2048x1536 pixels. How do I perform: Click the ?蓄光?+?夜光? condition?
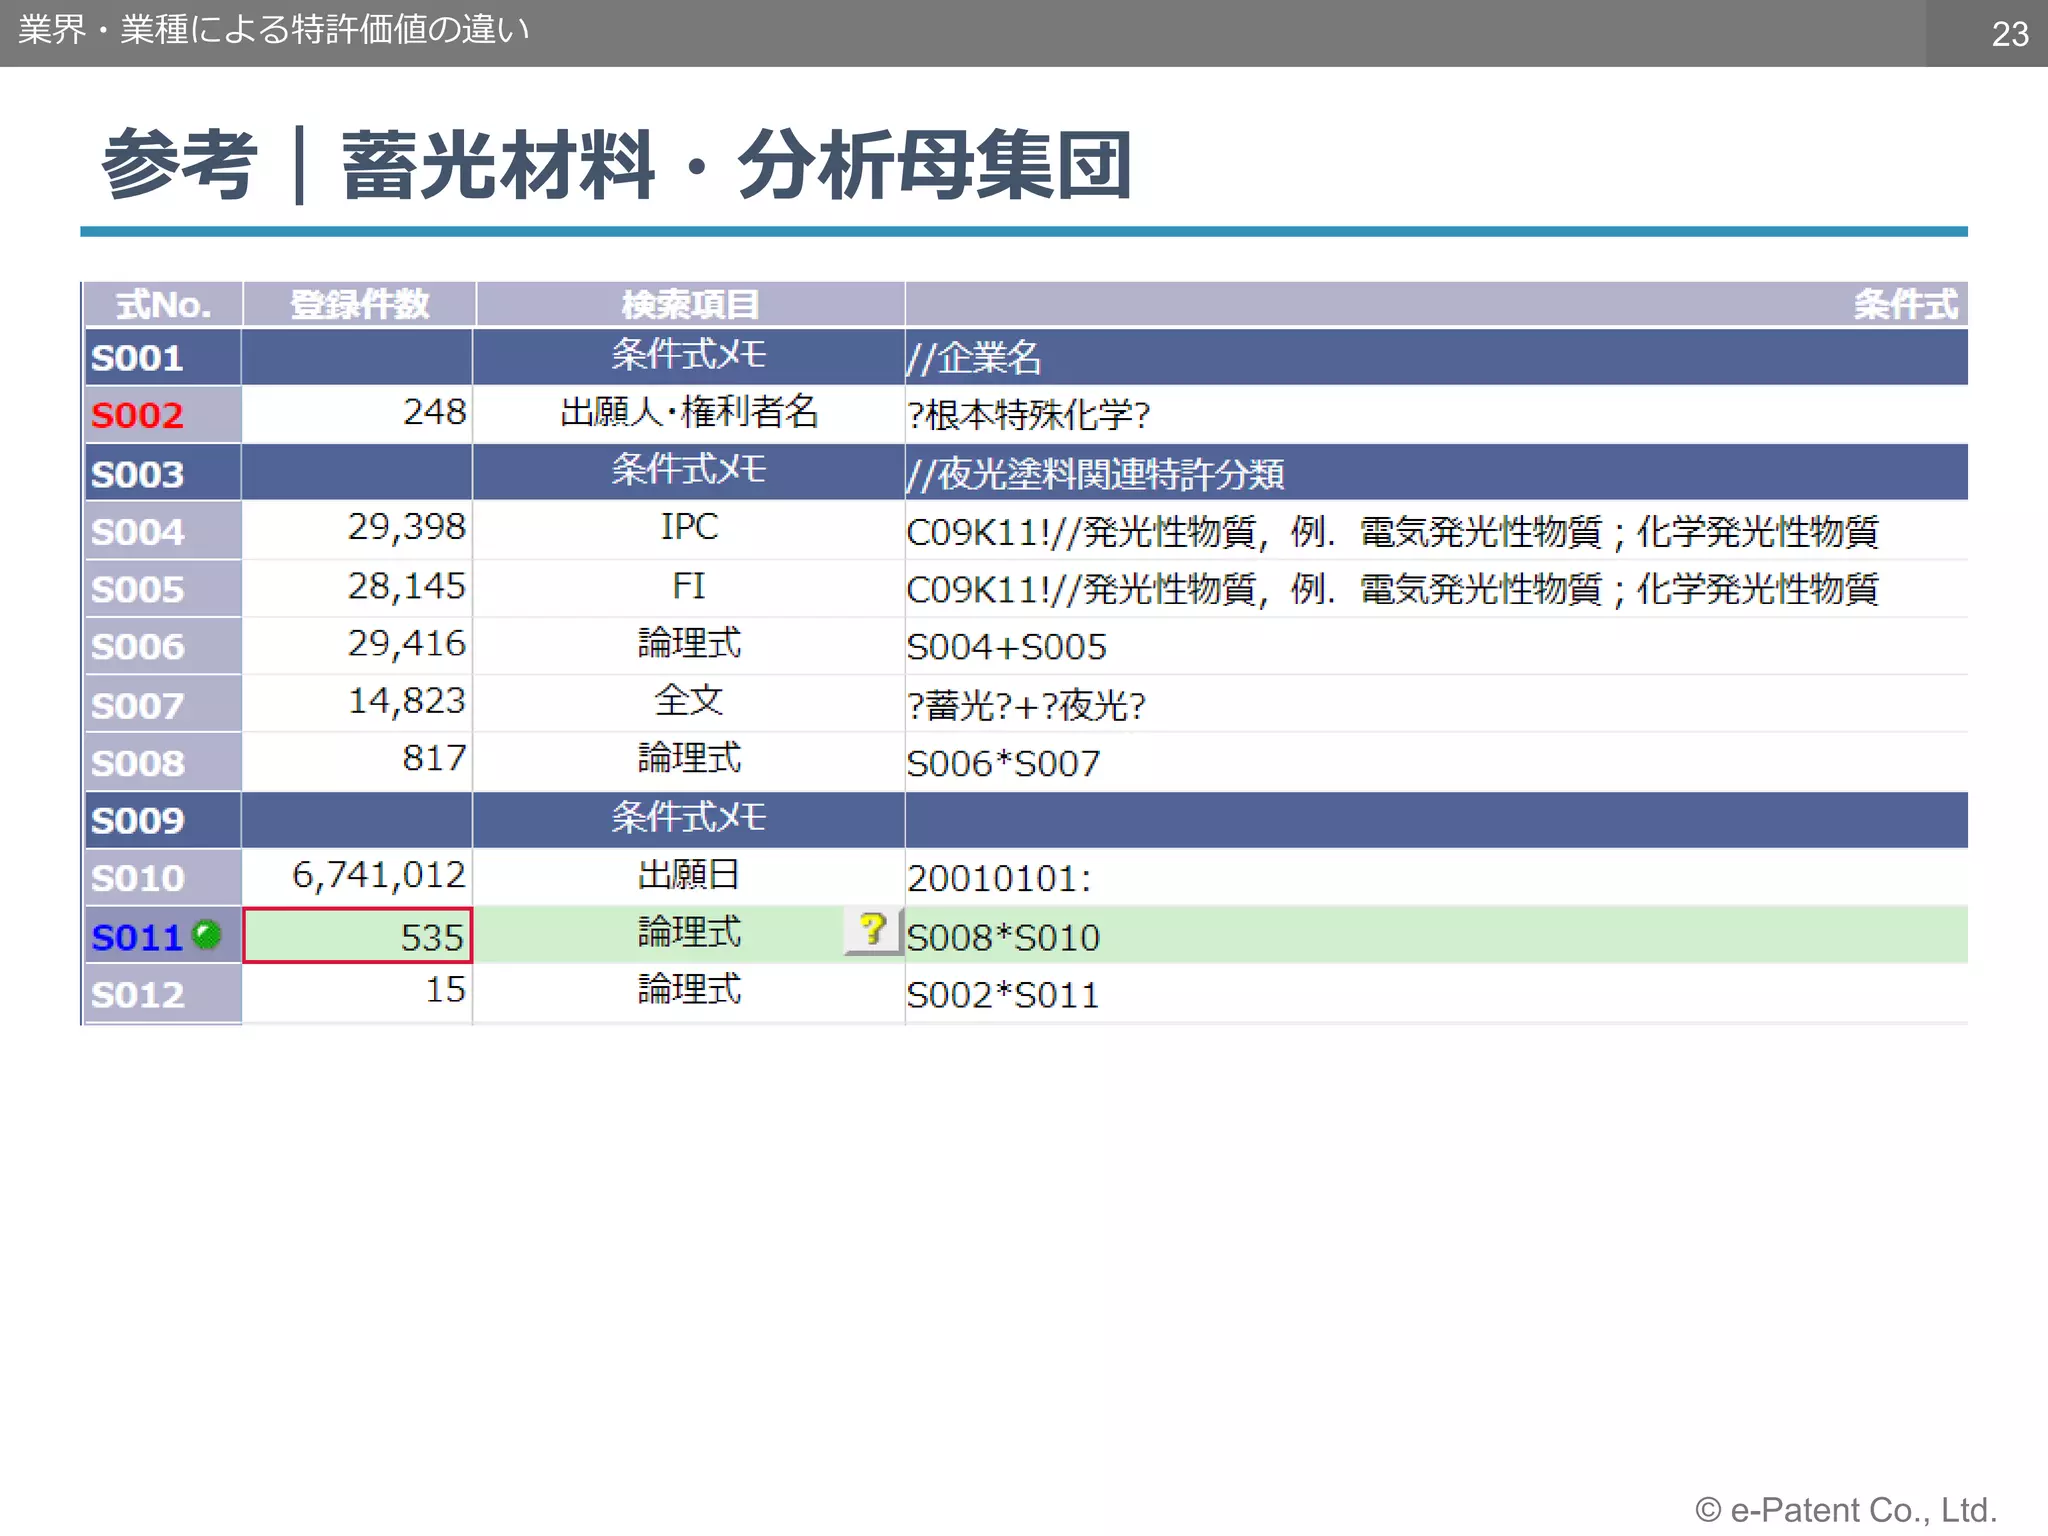1026,706
